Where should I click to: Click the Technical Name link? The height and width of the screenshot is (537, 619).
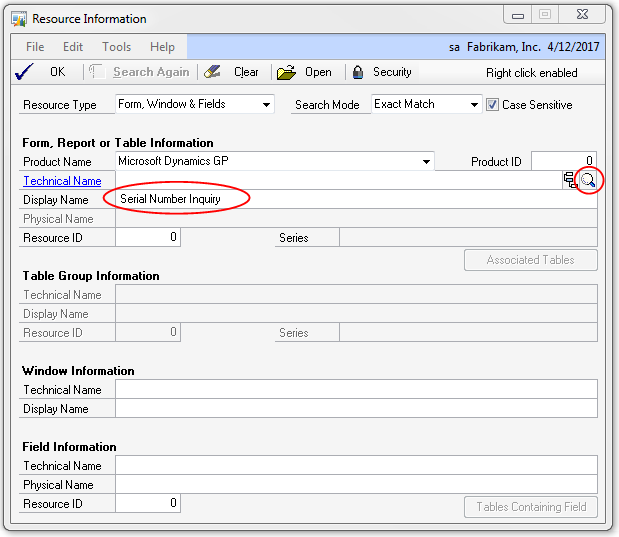click(x=62, y=181)
